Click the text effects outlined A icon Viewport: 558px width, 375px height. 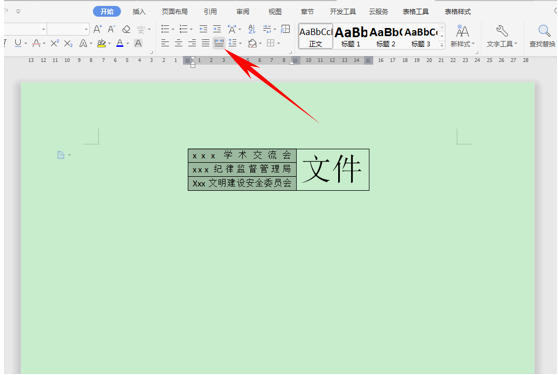point(83,43)
